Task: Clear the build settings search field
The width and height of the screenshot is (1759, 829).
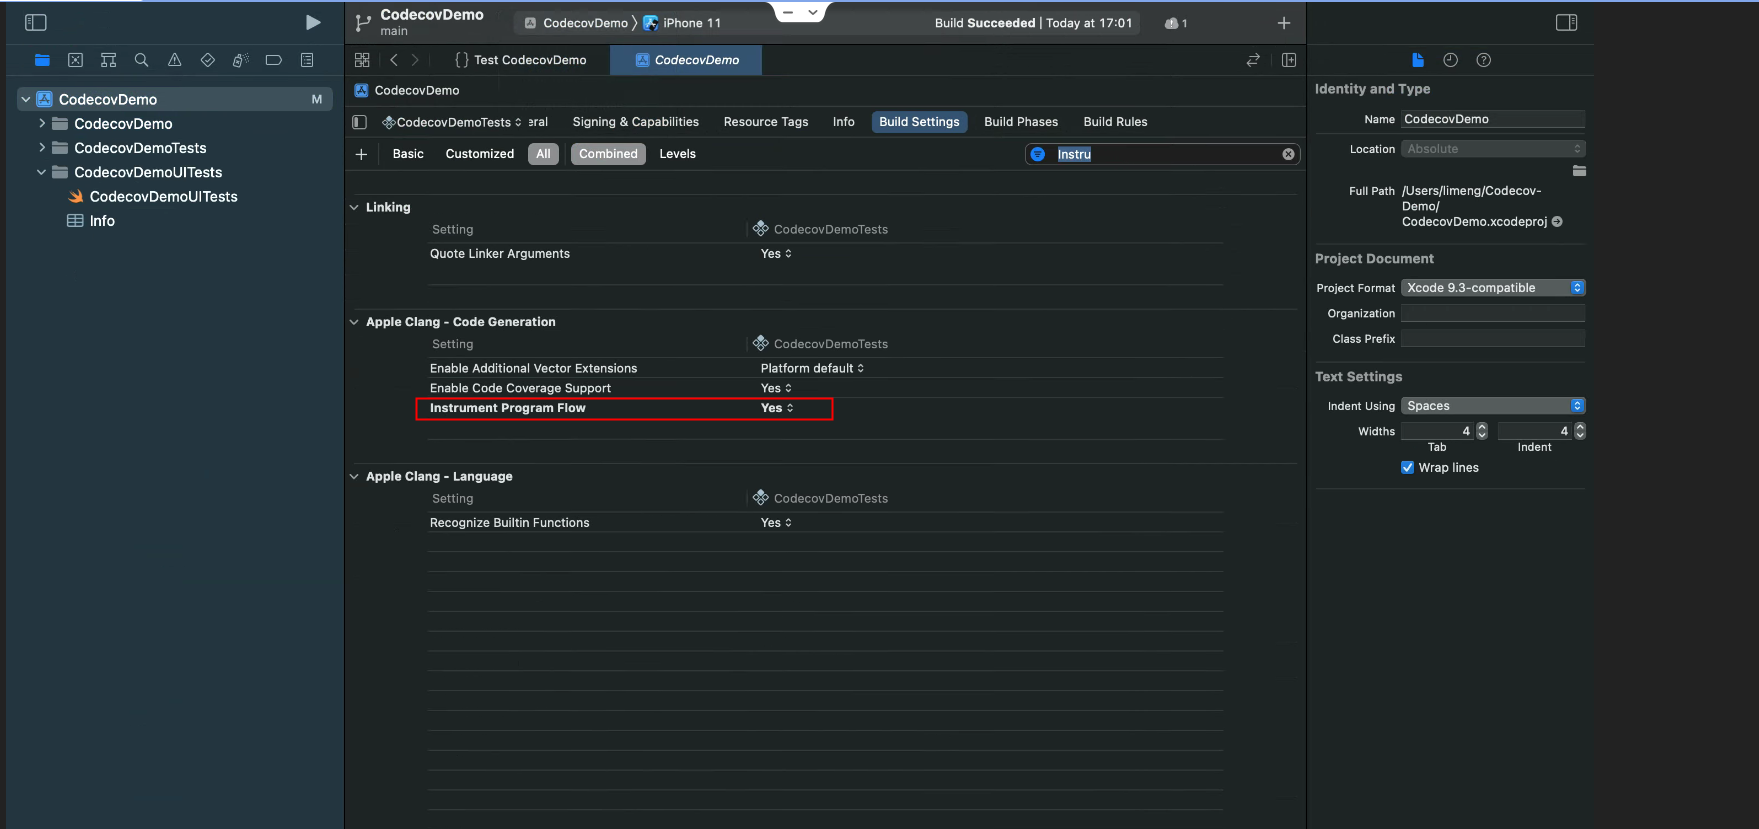Action: coord(1288,154)
